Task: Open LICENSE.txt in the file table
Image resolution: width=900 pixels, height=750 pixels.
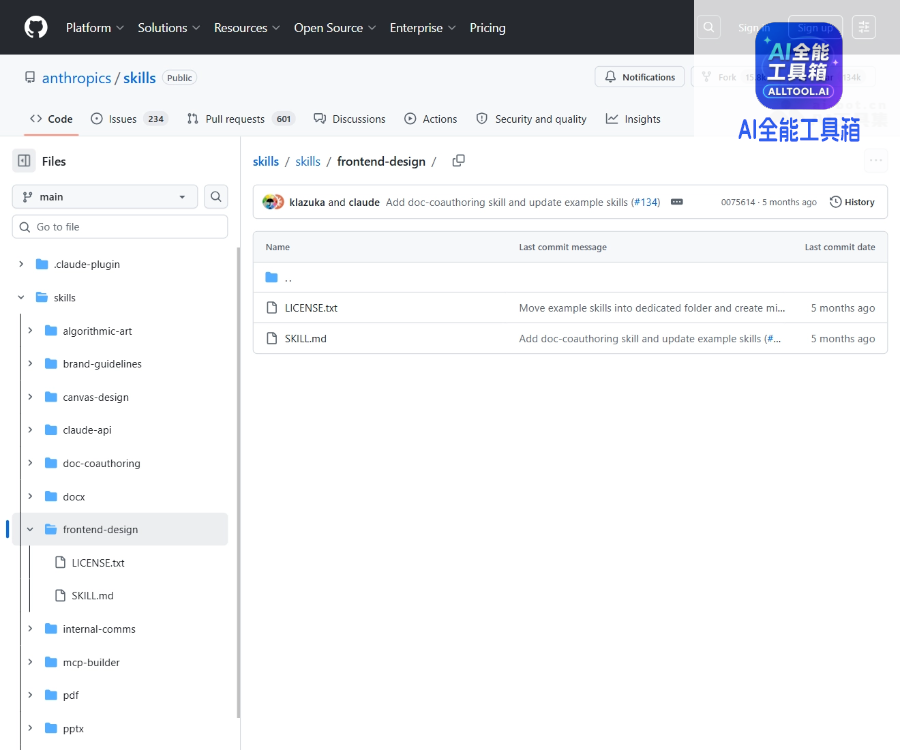Action: (311, 308)
